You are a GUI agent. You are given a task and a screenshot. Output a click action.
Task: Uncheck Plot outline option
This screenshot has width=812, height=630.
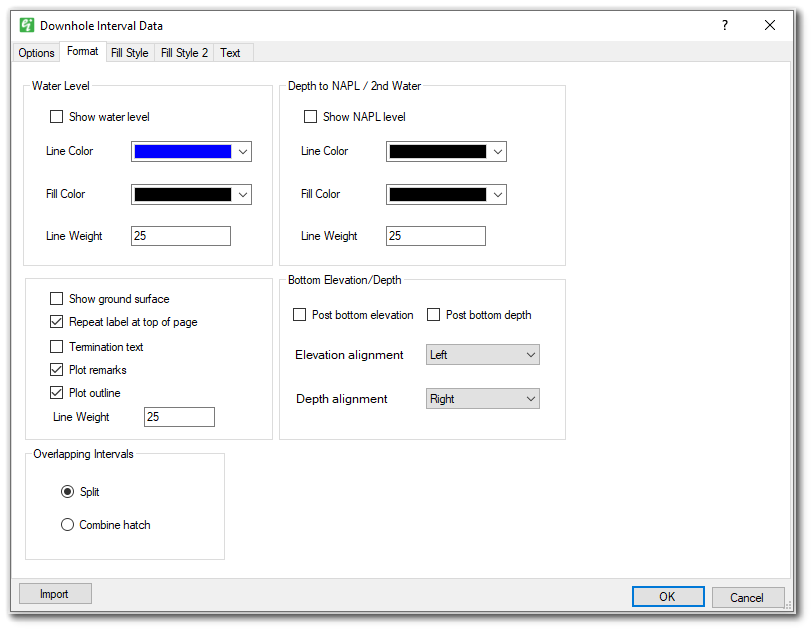click(x=56, y=392)
